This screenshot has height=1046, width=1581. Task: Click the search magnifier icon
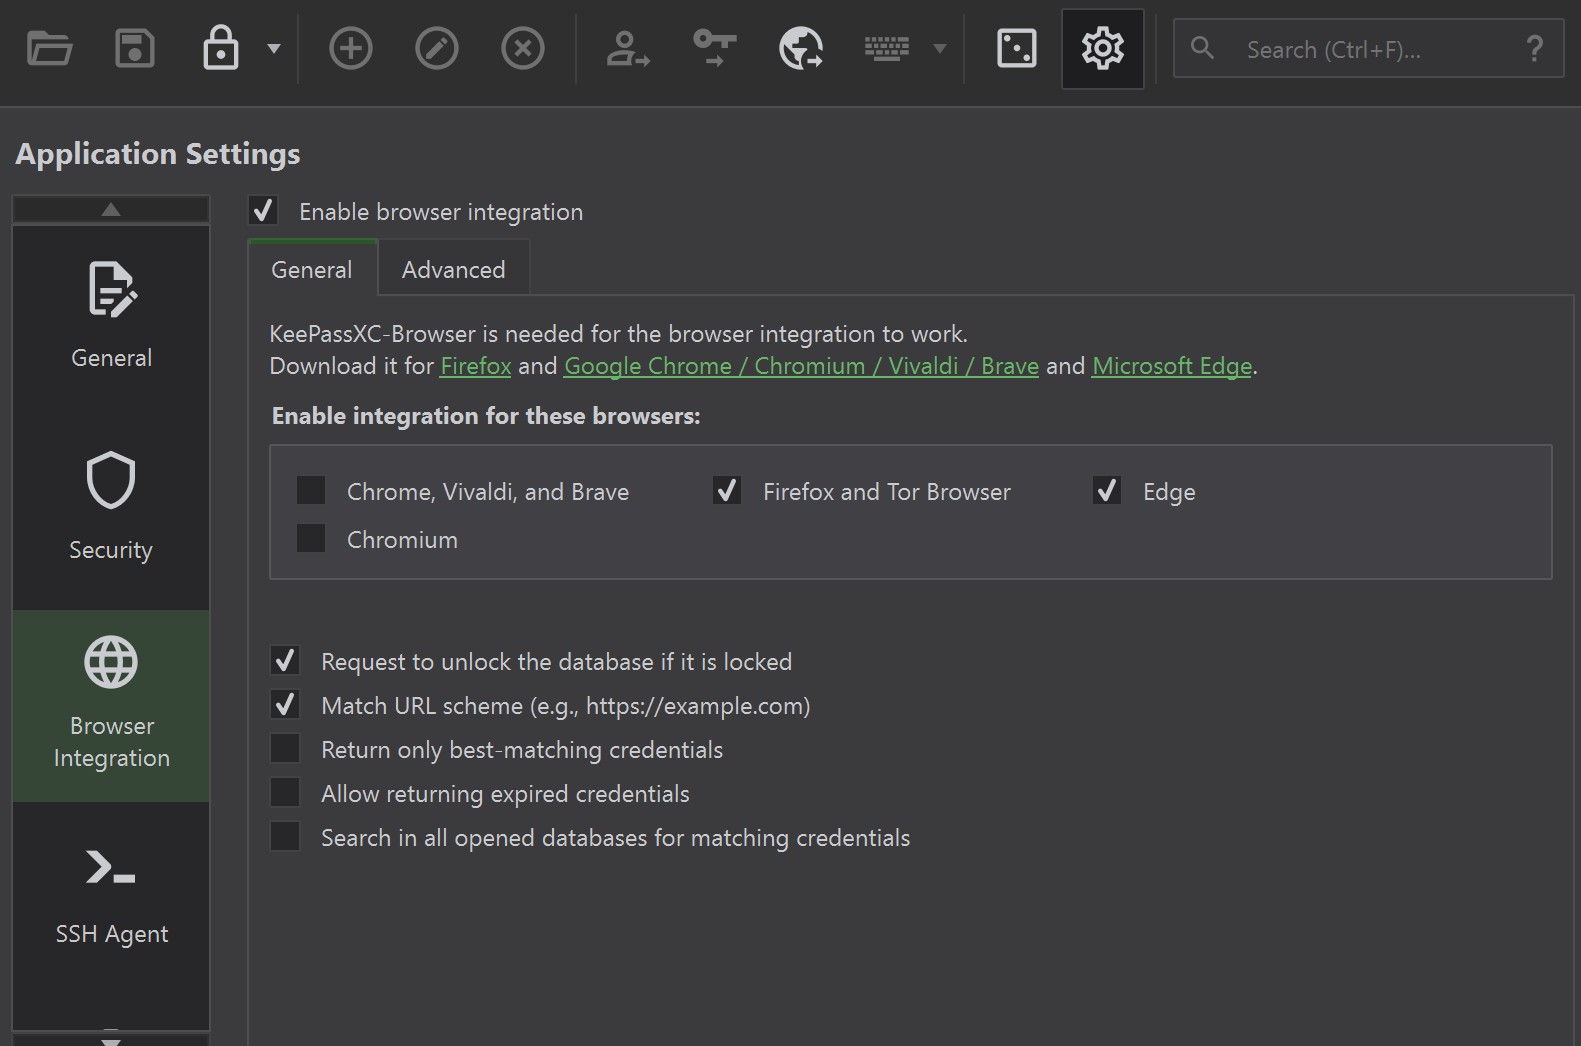click(1203, 48)
